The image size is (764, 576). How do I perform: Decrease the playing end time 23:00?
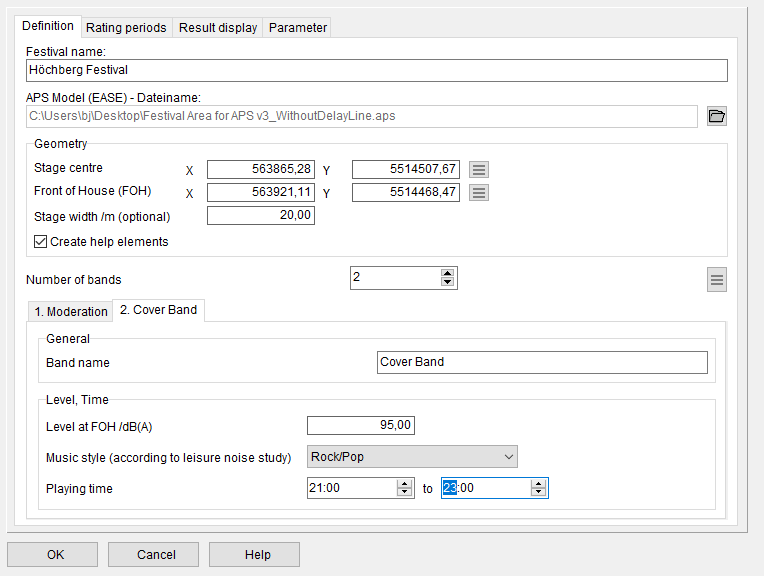click(x=538, y=492)
